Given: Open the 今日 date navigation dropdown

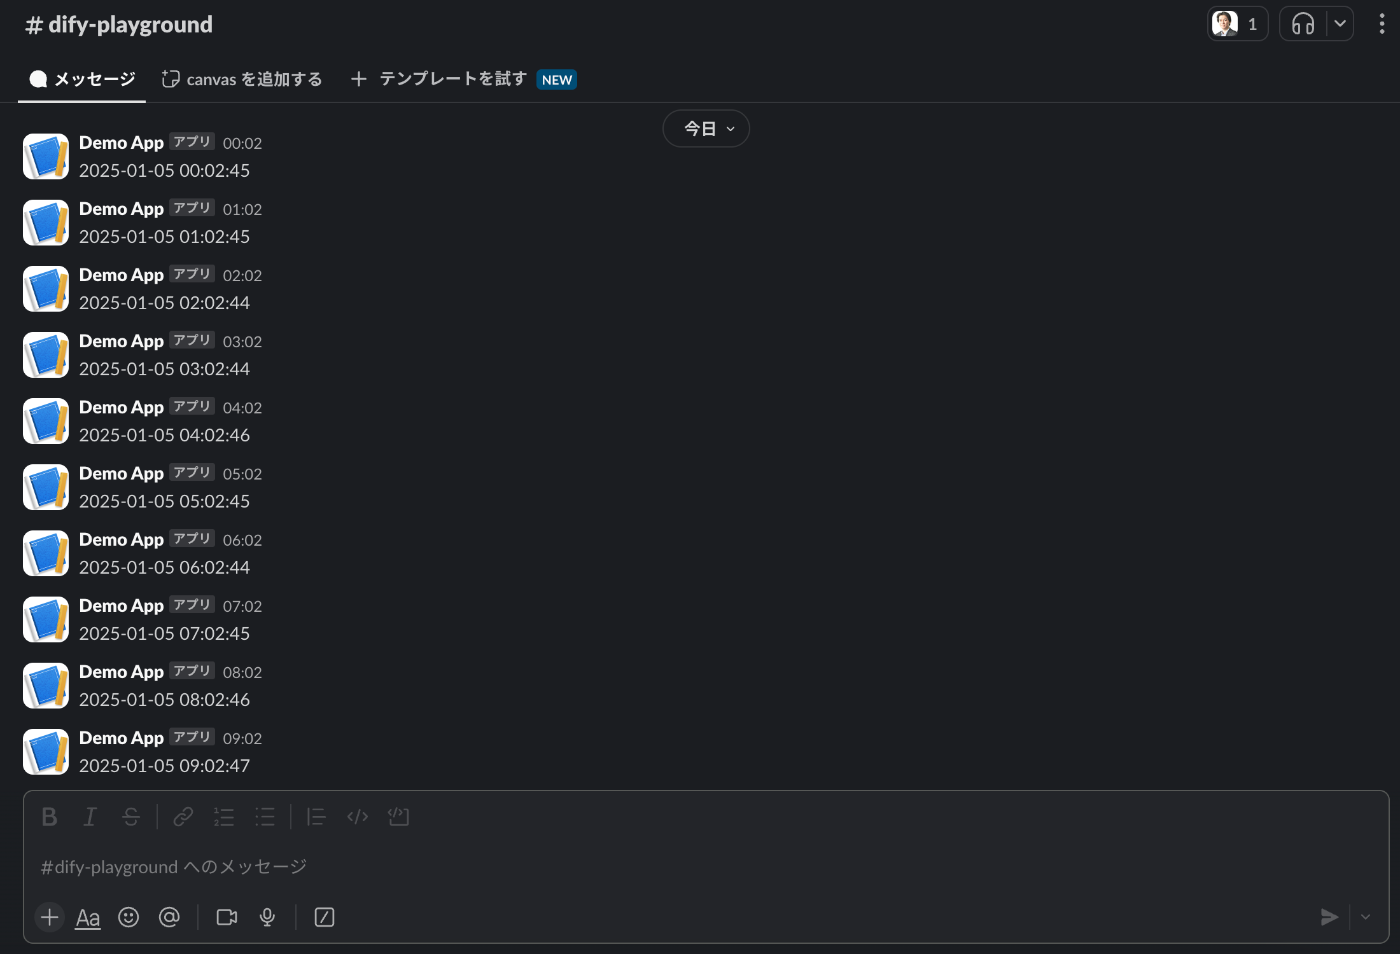Looking at the screenshot, I should point(706,128).
